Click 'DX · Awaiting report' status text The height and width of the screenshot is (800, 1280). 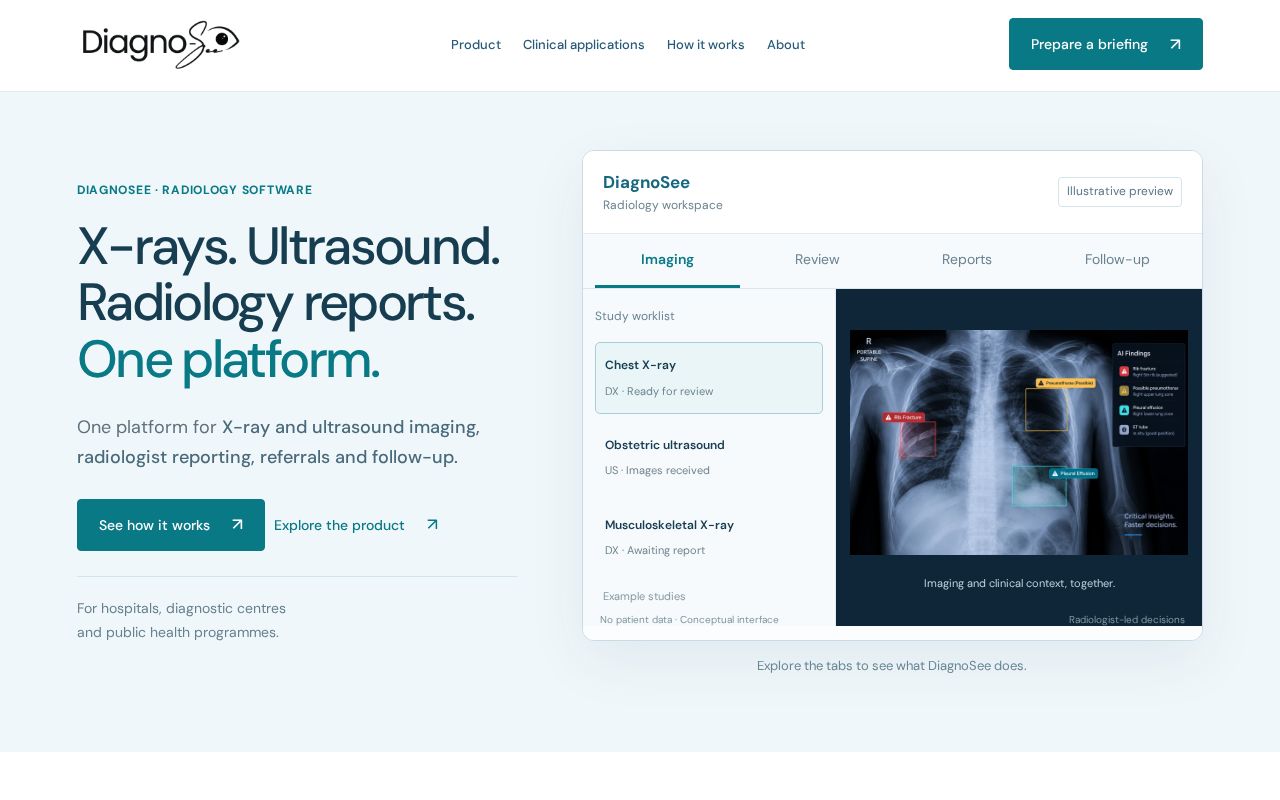(x=655, y=551)
